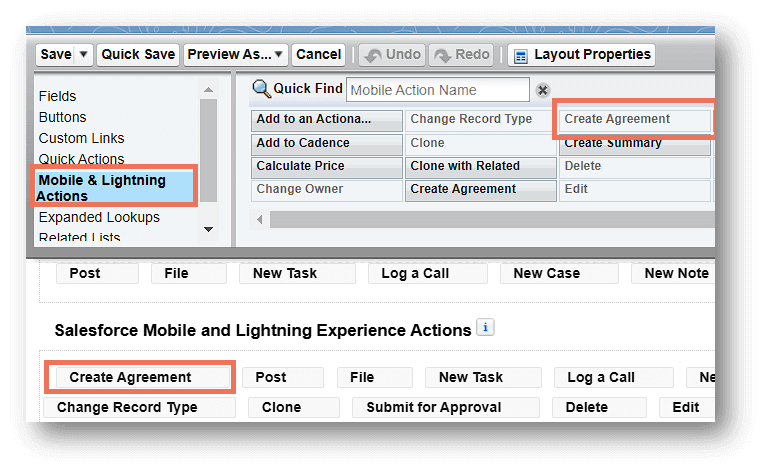Viewport: 767px width, 474px height.
Task: Click the Layout Properties icon
Action: point(520,56)
